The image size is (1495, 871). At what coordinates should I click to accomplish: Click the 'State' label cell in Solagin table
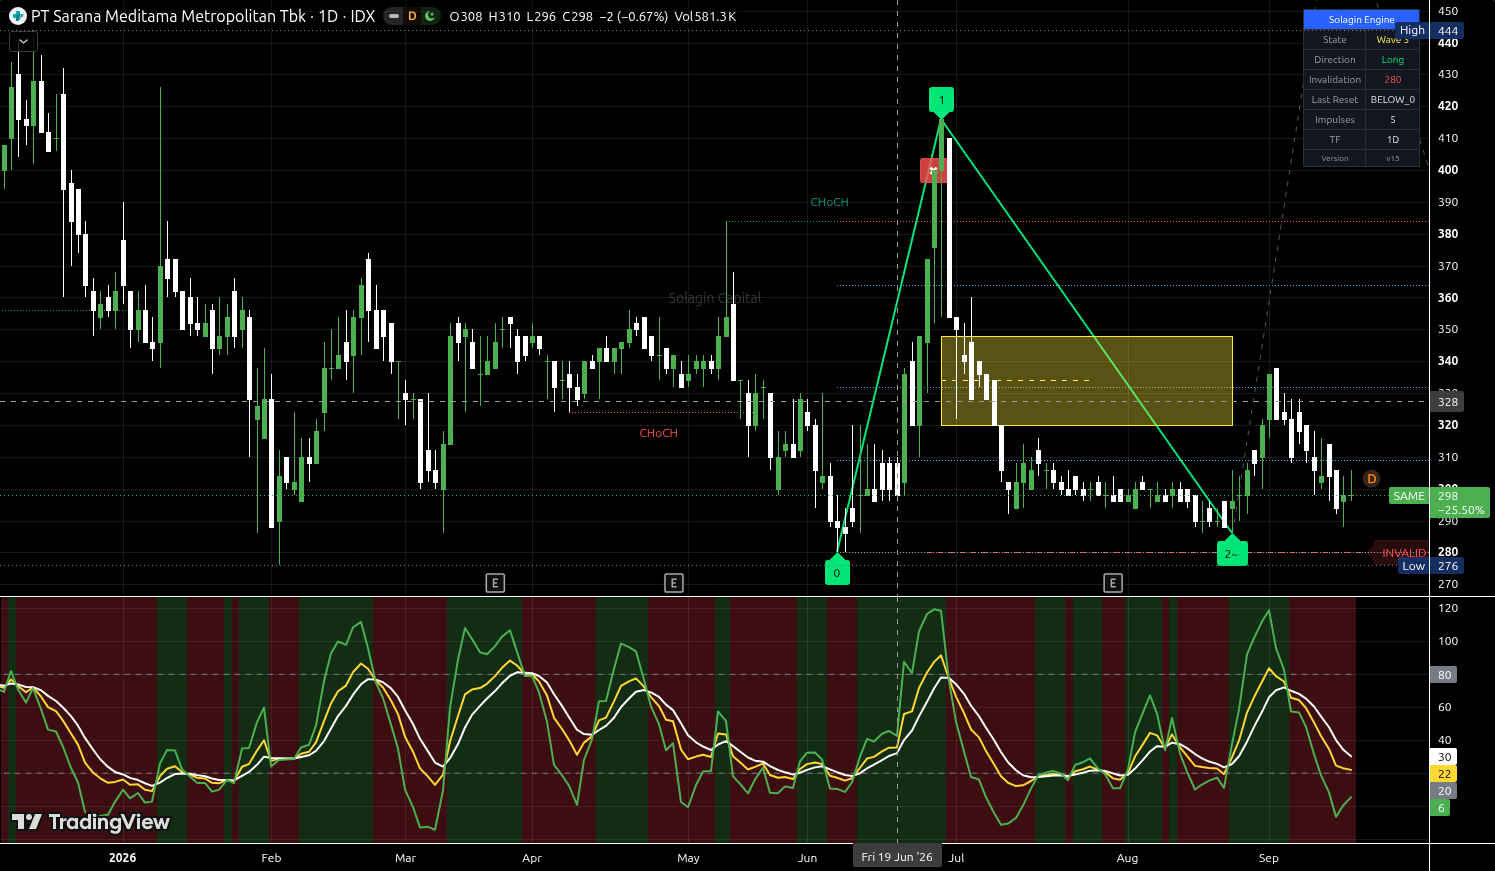click(x=1335, y=40)
